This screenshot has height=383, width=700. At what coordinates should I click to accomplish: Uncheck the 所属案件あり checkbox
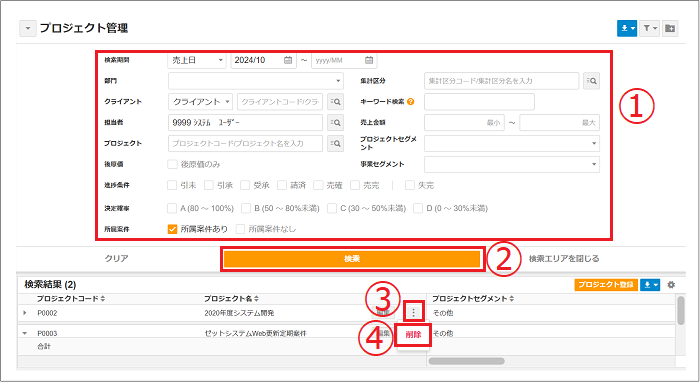(172, 229)
